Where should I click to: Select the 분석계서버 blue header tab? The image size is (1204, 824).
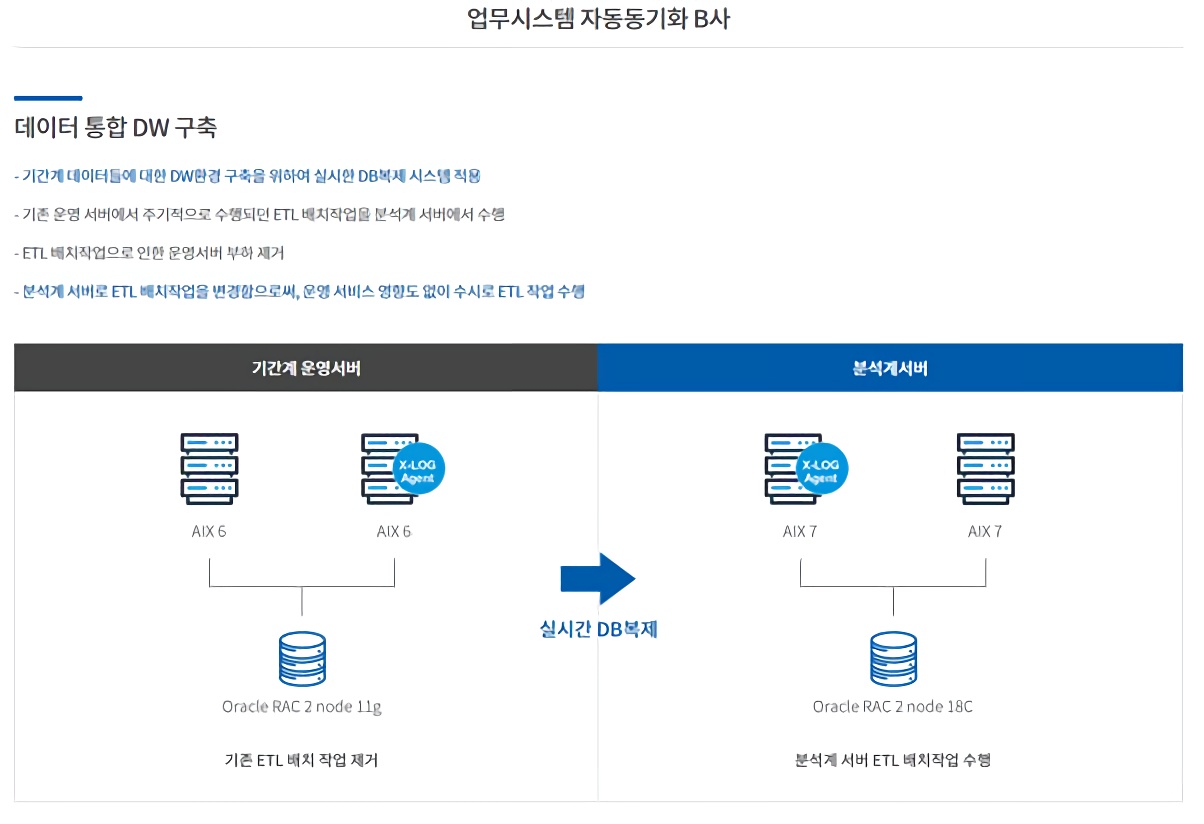click(890, 368)
